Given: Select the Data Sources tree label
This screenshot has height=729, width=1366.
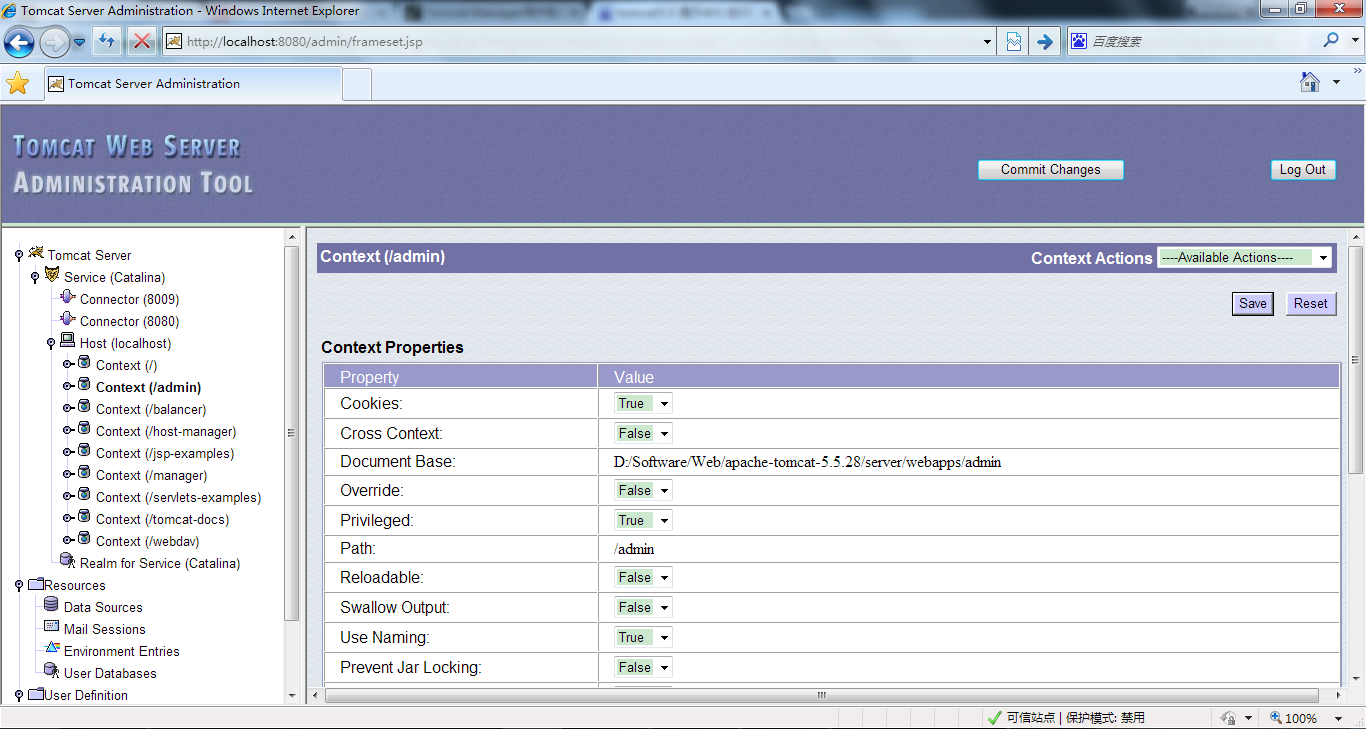Looking at the screenshot, I should pyautogui.click(x=103, y=607).
